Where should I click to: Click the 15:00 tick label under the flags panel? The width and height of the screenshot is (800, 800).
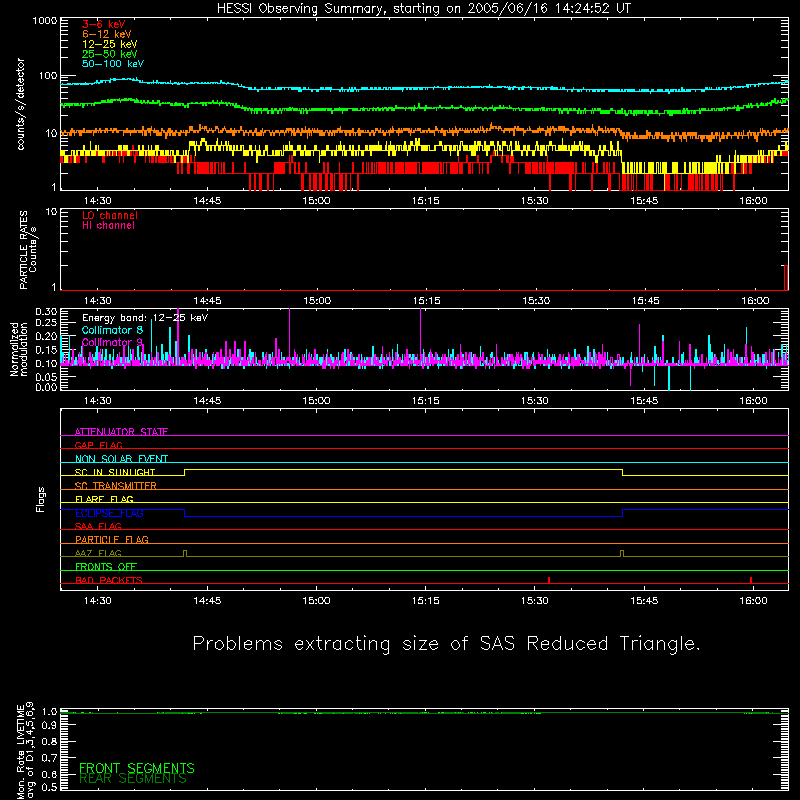pyautogui.click(x=316, y=601)
